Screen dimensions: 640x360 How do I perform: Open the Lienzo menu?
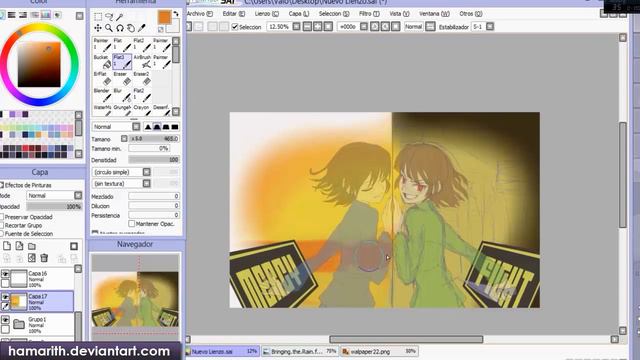click(267, 14)
